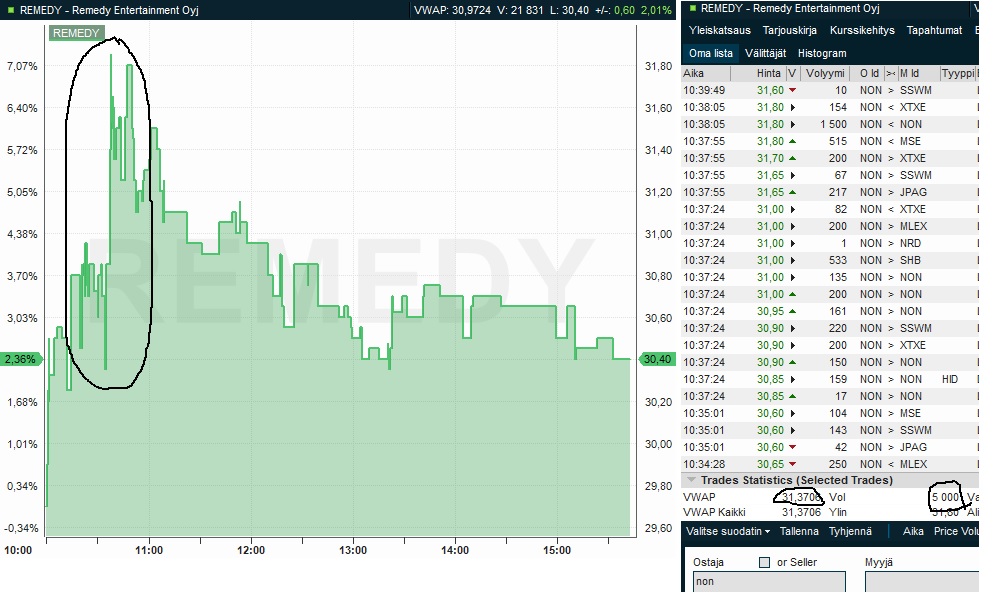Select the 10:39:49 trade time
The width and height of the screenshot is (998, 608).
[704, 90]
